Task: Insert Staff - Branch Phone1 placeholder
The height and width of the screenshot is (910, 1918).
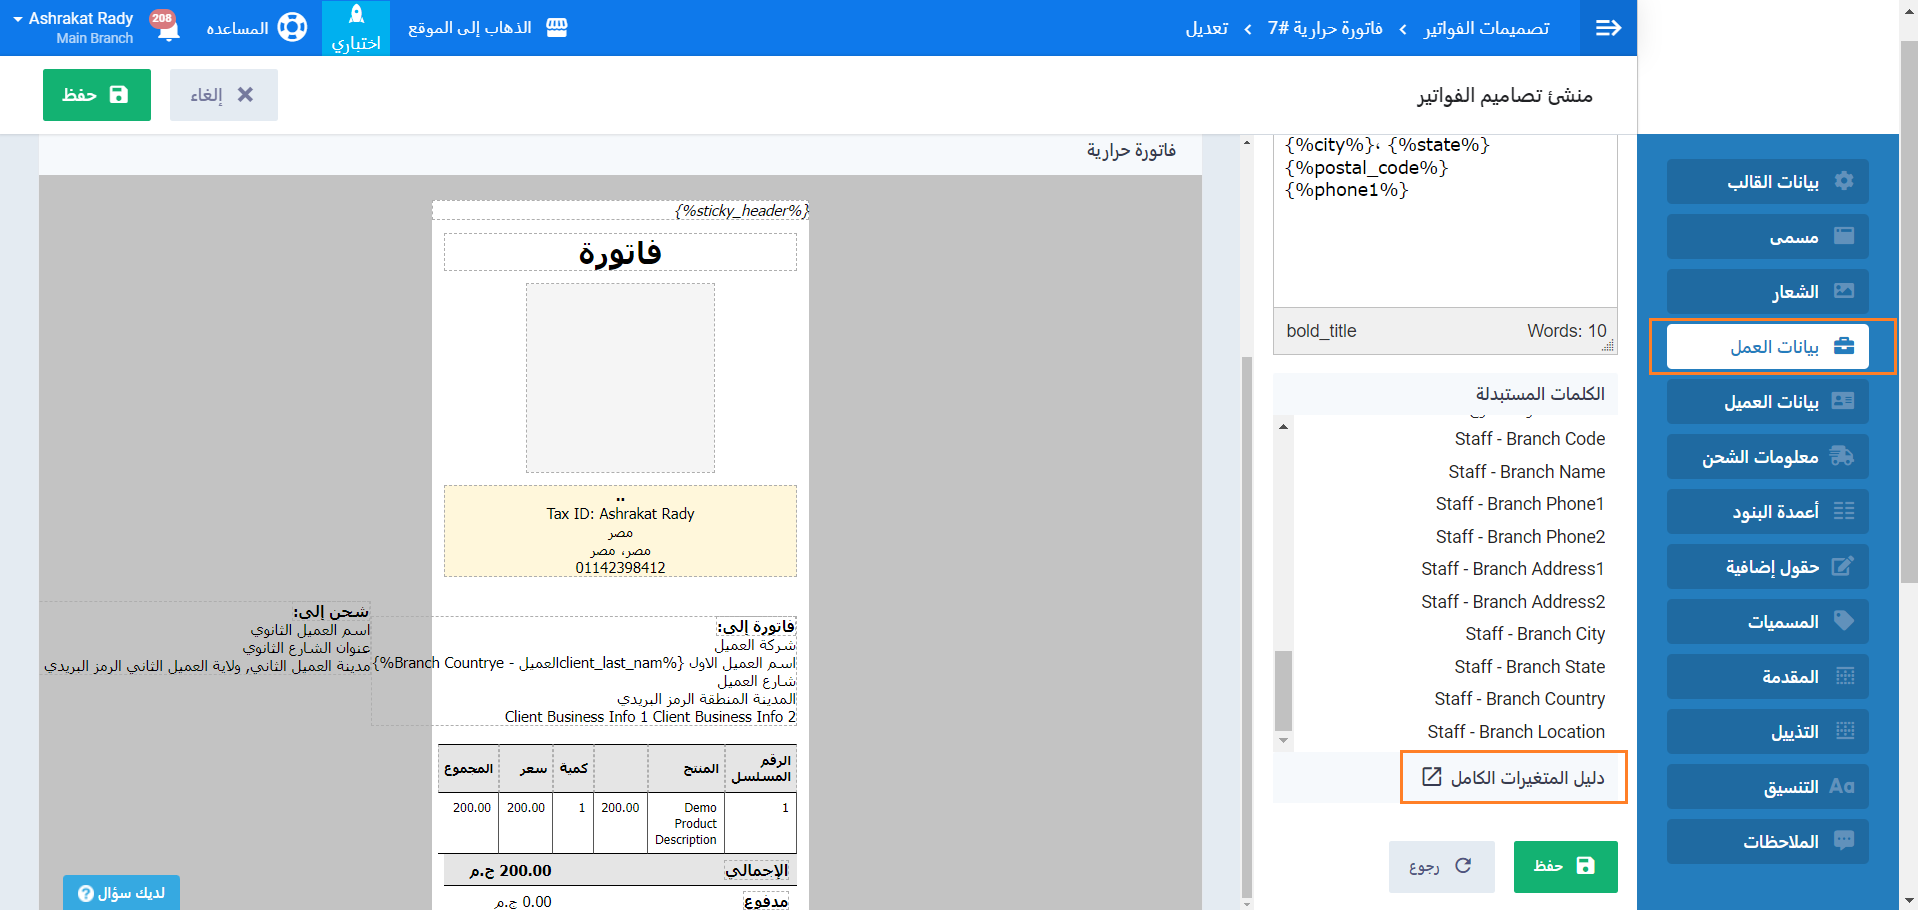Action: [1519, 504]
